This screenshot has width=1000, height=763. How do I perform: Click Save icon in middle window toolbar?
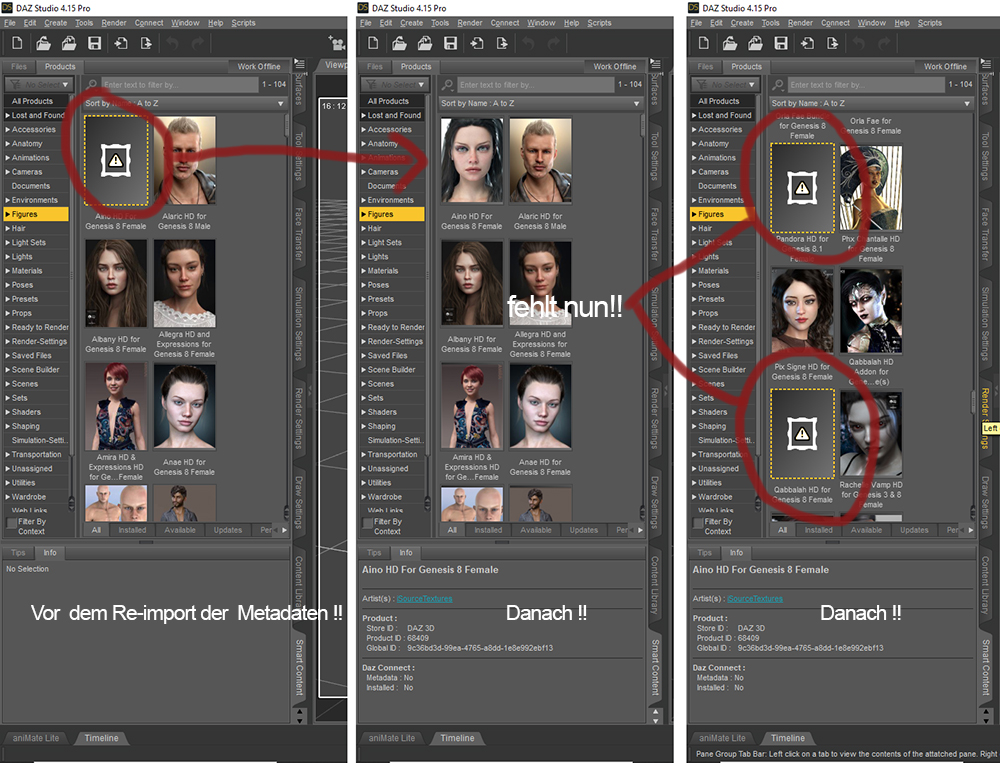point(450,43)
